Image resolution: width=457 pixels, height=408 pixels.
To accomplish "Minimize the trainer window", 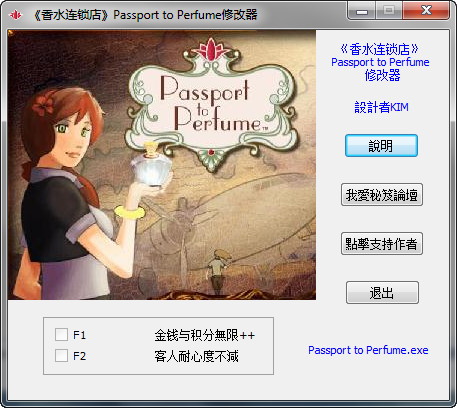I will 361,10.
